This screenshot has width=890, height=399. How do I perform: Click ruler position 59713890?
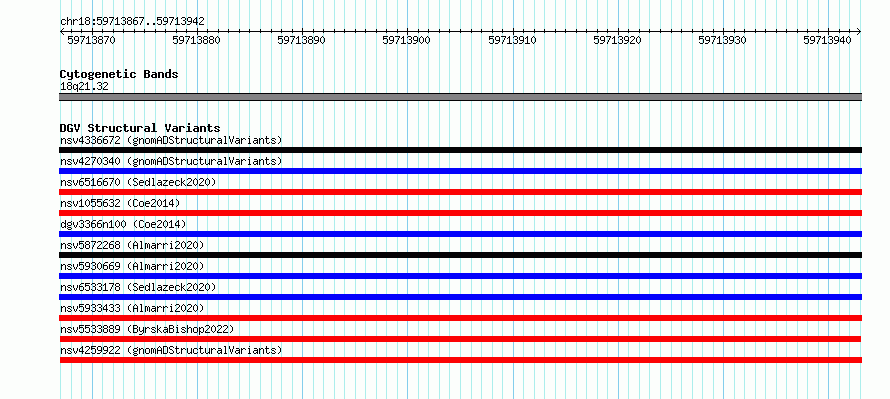click(x=301, y=40)
